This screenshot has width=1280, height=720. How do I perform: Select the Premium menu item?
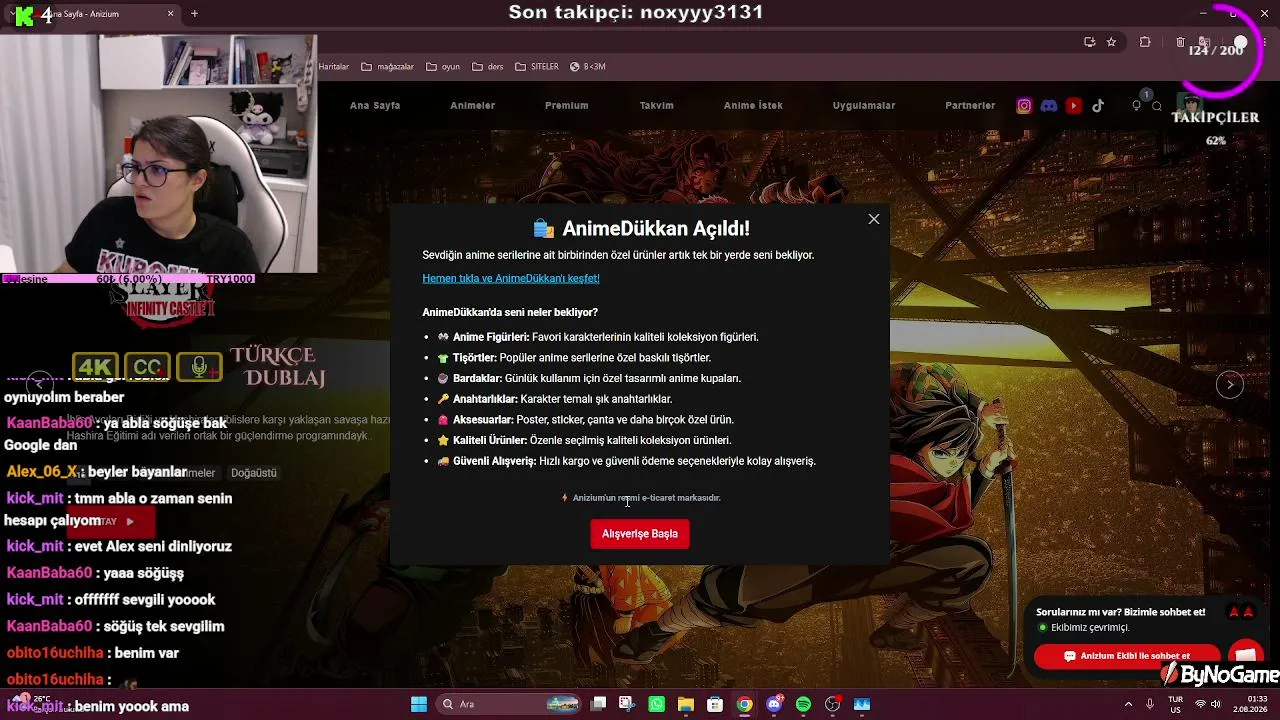pos(566,105)
